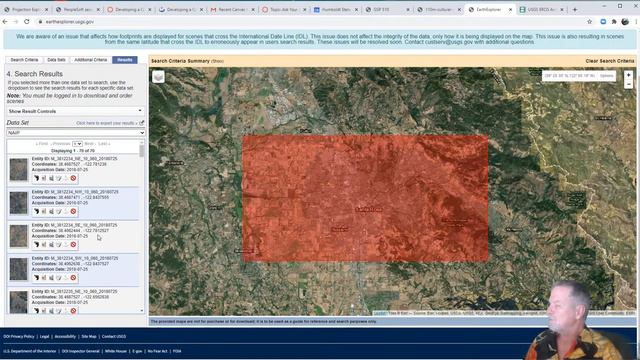This screenshot has height=360, width=640.
Task: Show browse overlay for scene M_3812234_SE
Action: click(44, 244)
